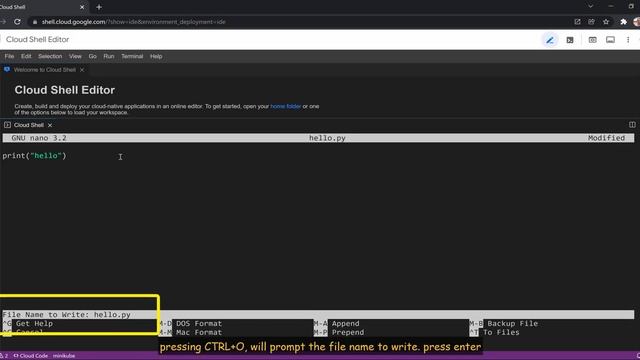Open page in app icon in address bar

pos(577,22)
